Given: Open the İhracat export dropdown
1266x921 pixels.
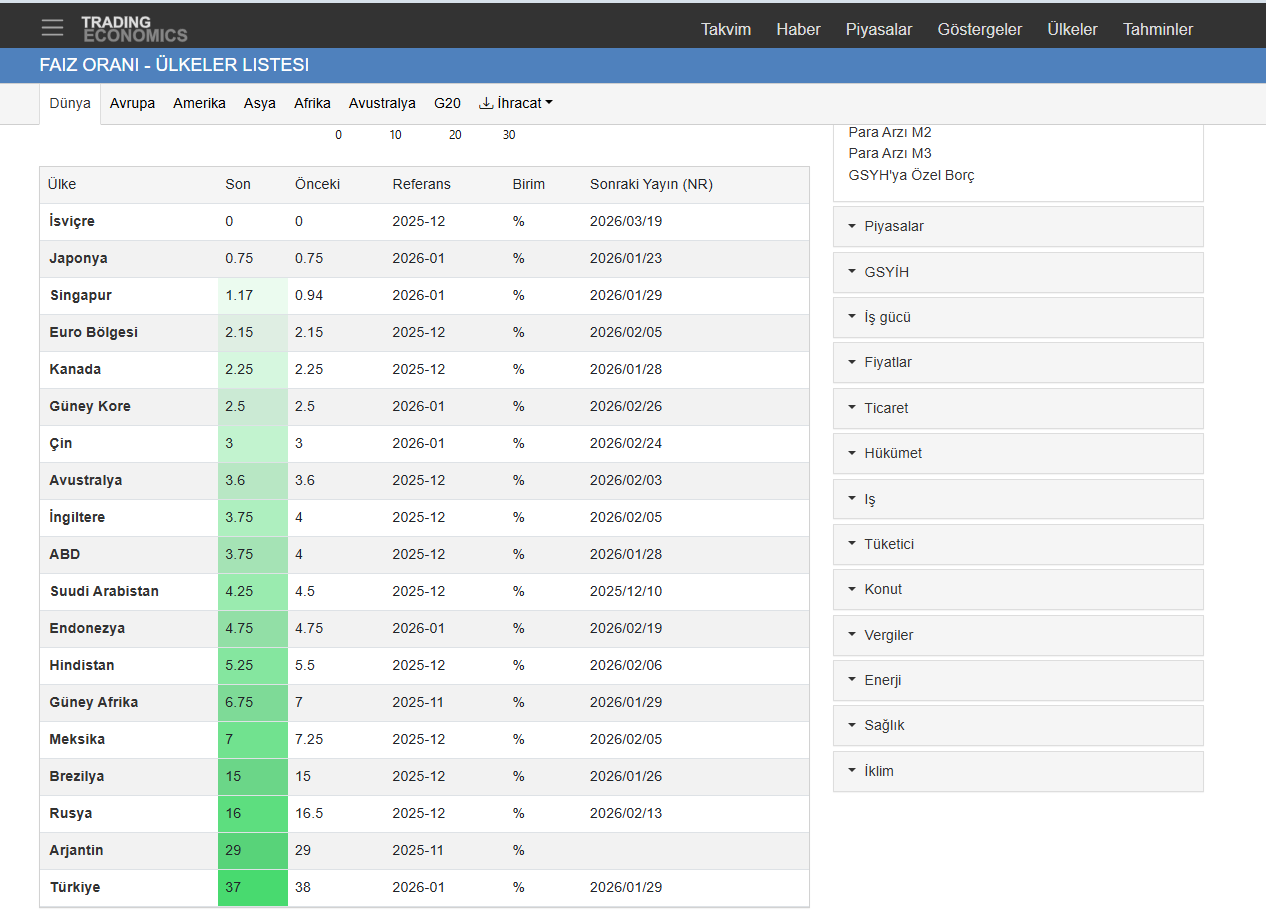Looking at the screenshot, I should tap(516, 103).
